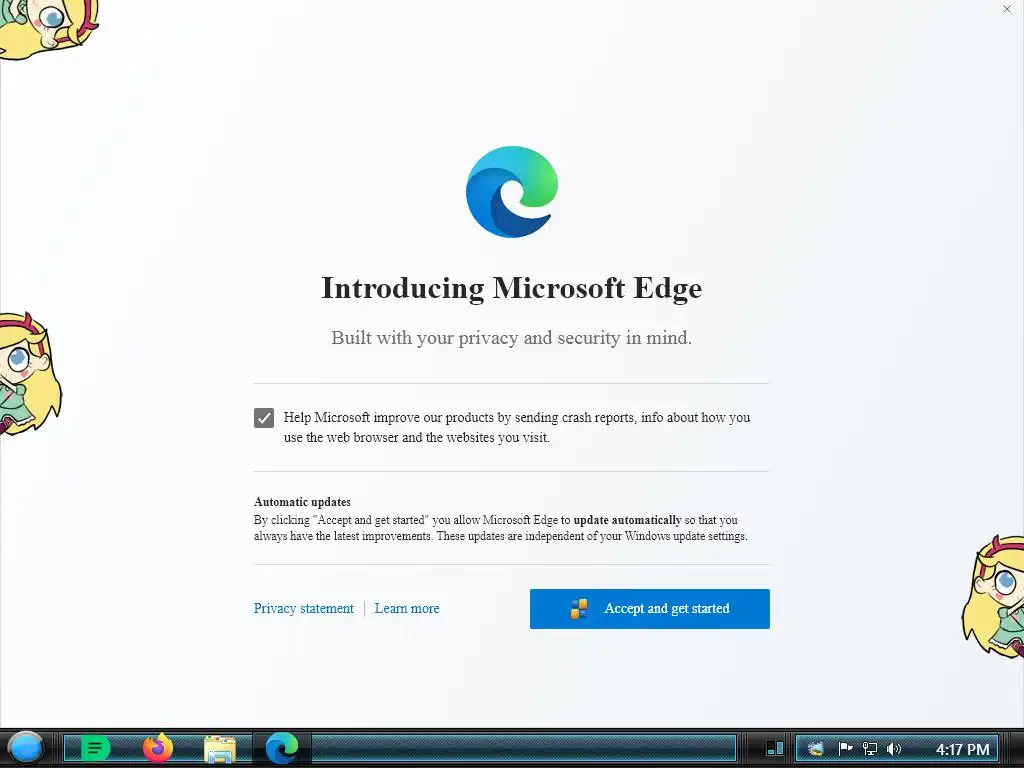Open the Action Center flag icon

click(844, 748)
